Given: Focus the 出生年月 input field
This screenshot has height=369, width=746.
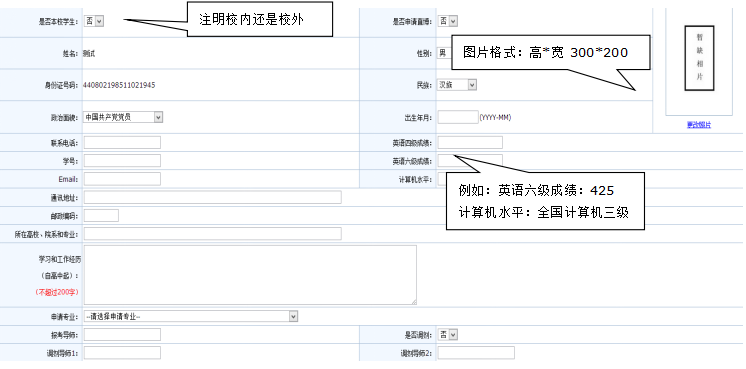Looking at the screenshot, I should pos(458,117).
